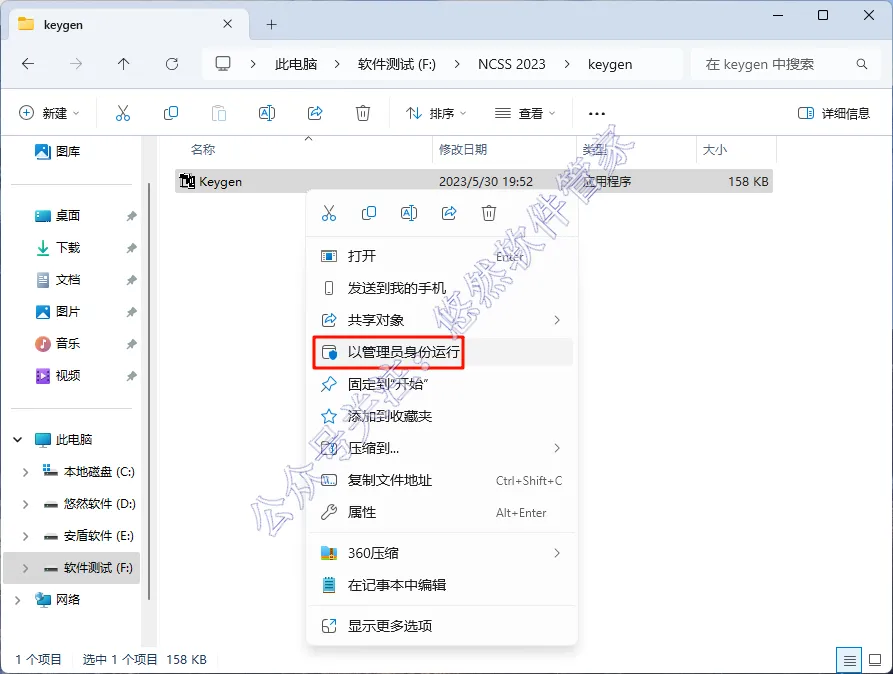893x674 pixels.
Task: Choose 添加到收藏夹
Action: coord(442,416)
